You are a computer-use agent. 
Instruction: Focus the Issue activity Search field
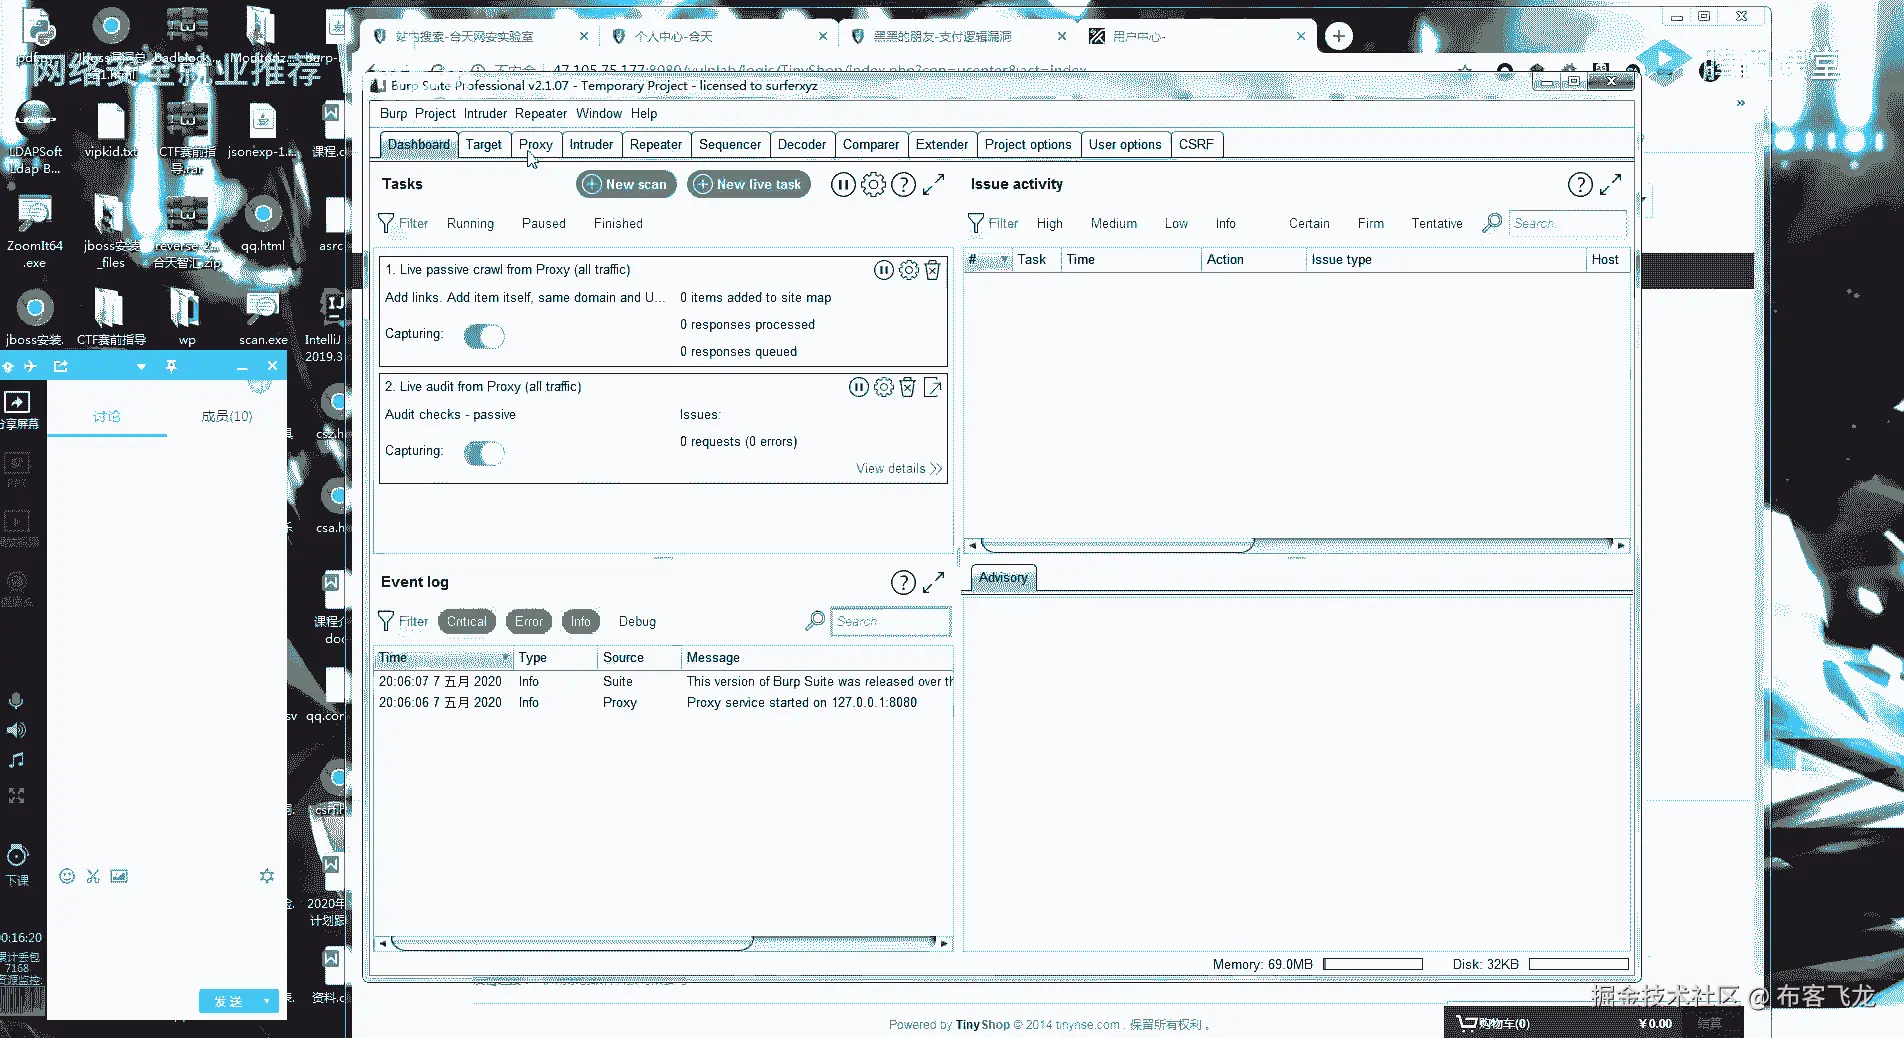[1567, 224]
